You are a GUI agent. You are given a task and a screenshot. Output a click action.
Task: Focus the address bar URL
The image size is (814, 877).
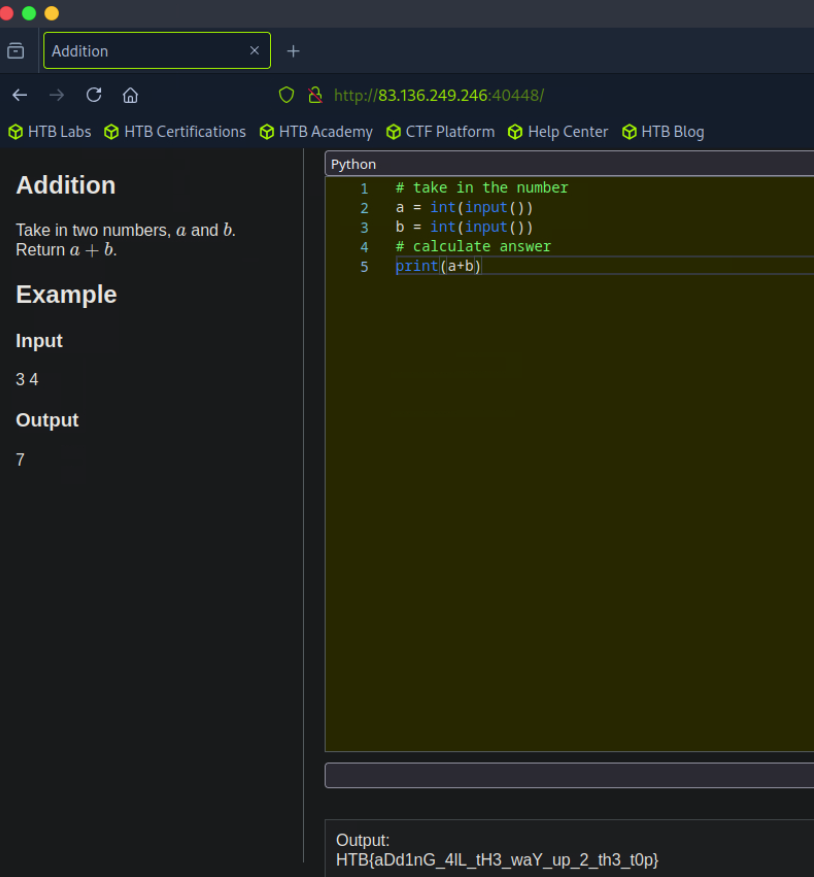pos(439,96)
